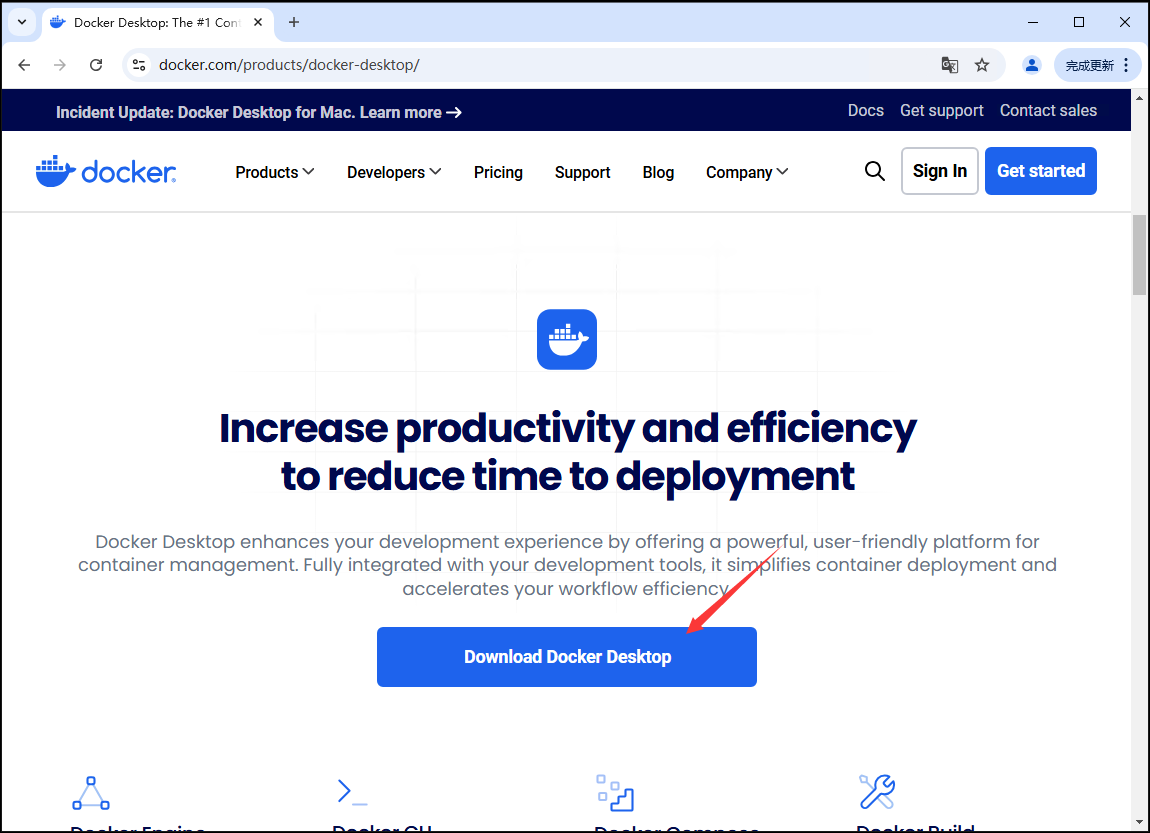Open the Blog page
Screen dimensions: 1150x833
658,172
